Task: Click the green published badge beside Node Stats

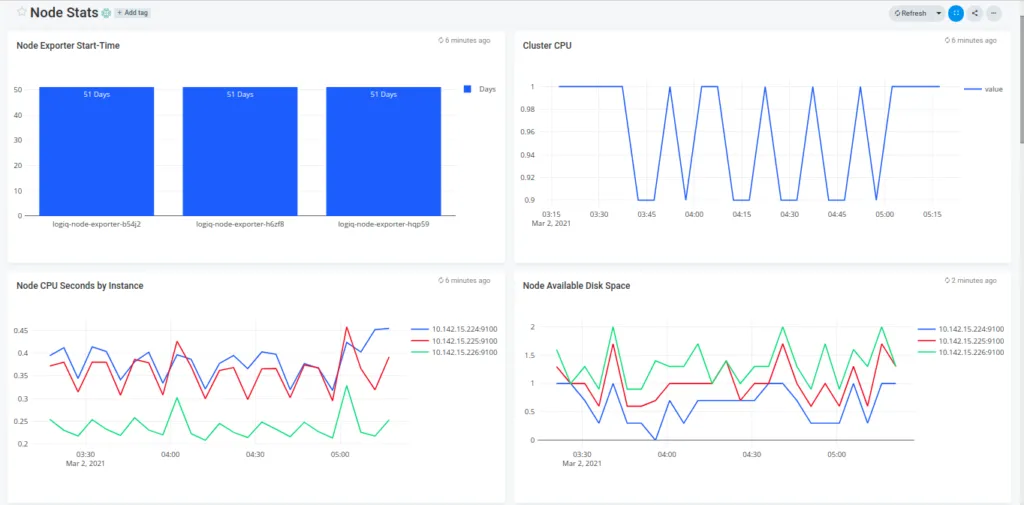Action: (x=106, y=13)
